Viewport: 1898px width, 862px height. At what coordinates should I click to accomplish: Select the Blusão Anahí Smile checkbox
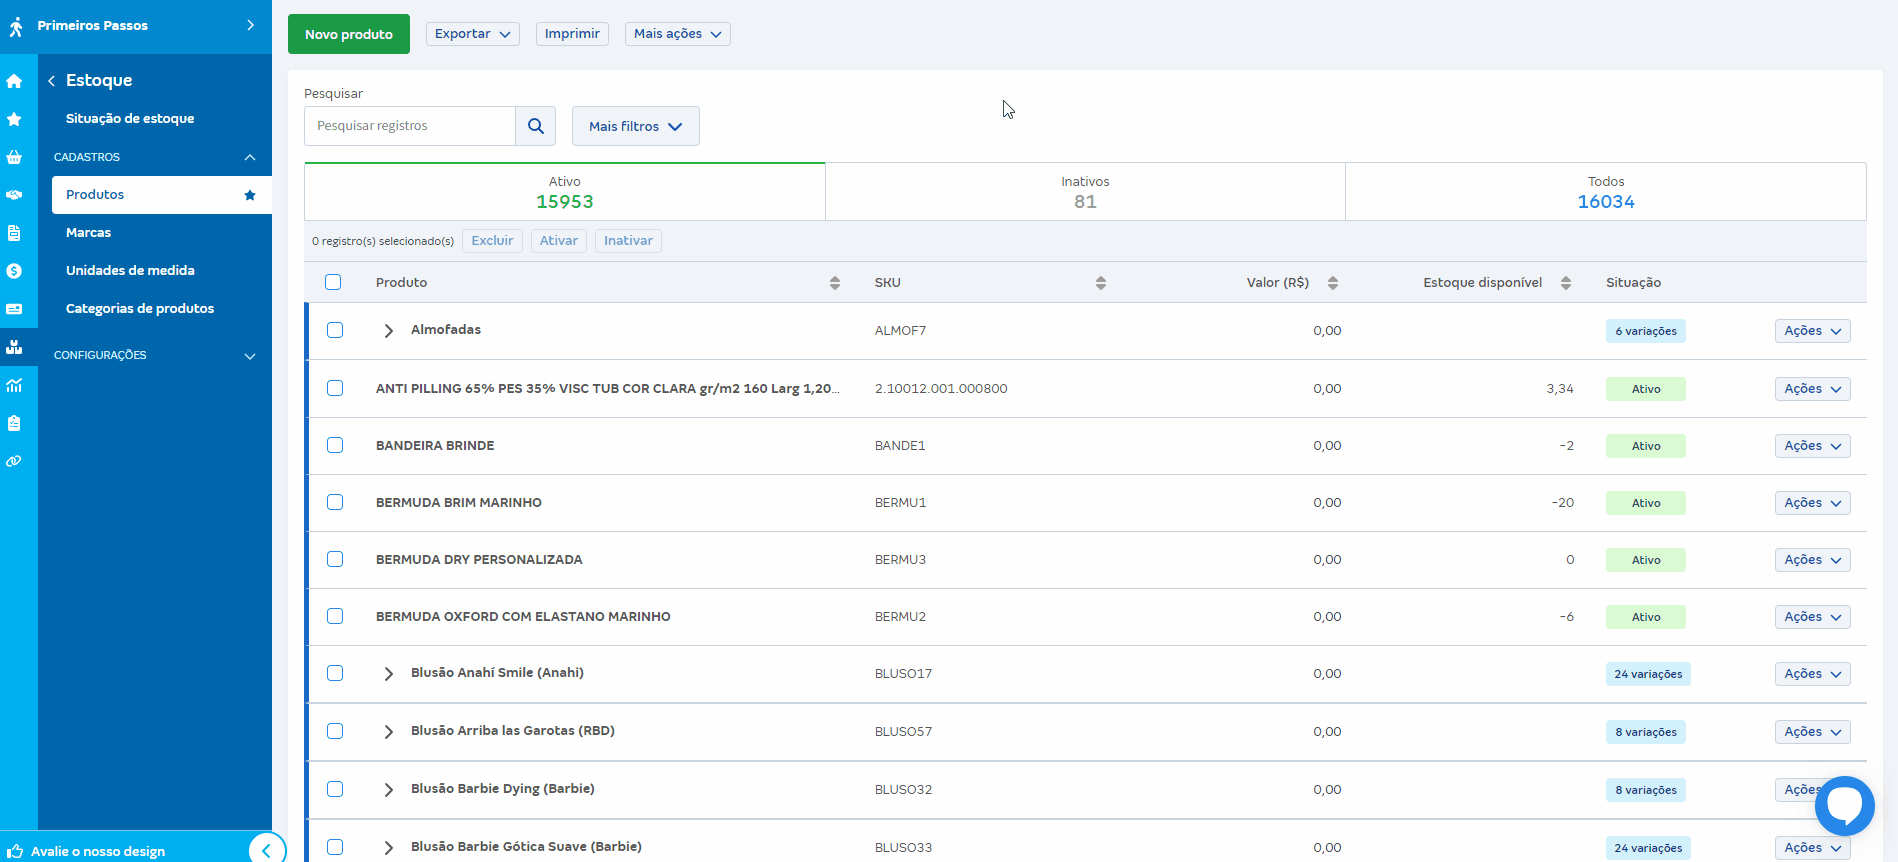coord(335,673)
